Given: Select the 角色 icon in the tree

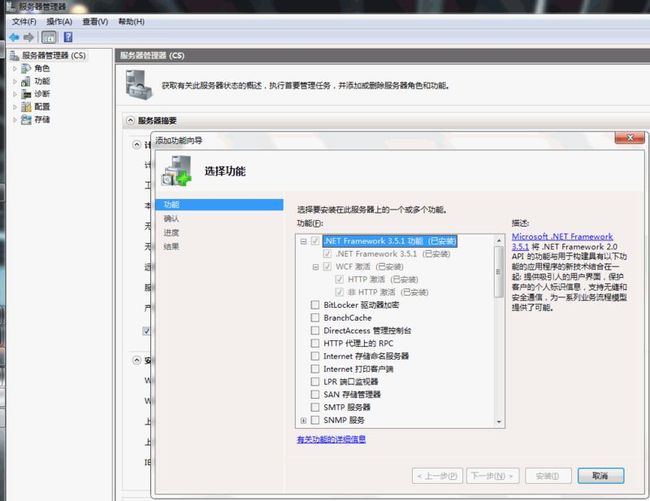Looking at the screenshot, I should [x=26, y=68].
